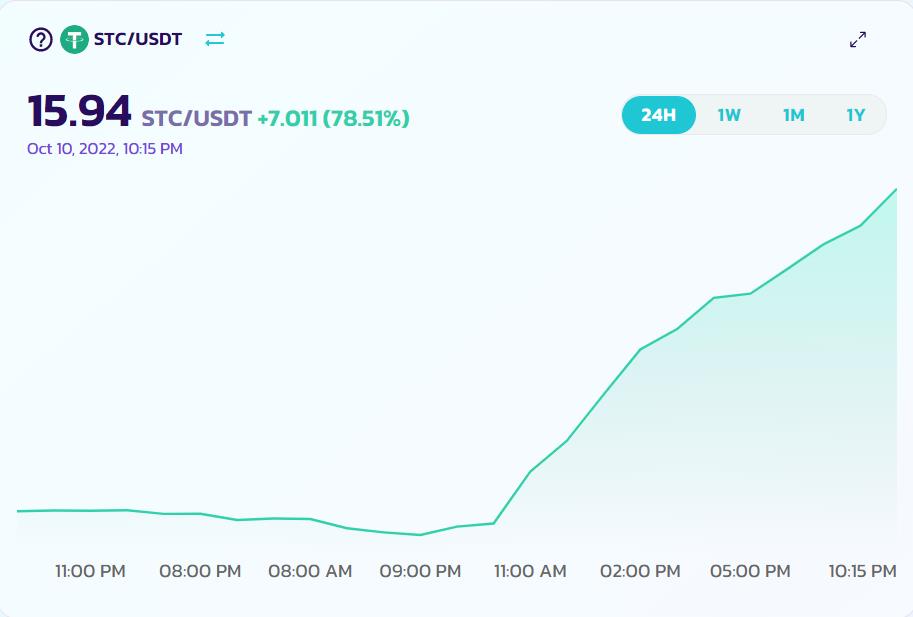Click the Oct 10, 2022 timestamp

[103, 147]
